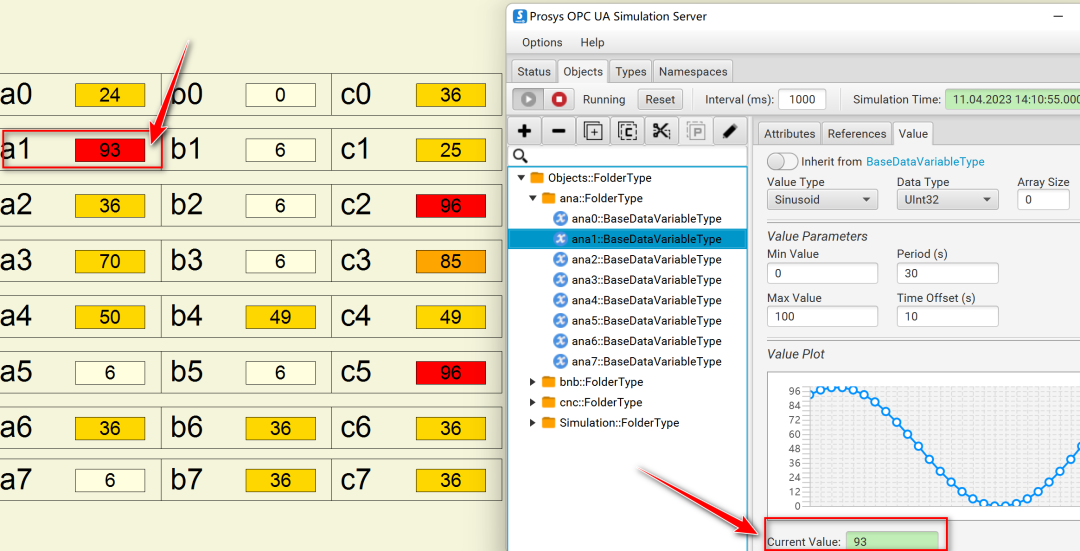Click the red c2 value box 96
Screen dimensions: 1080x551
[450, 205]
